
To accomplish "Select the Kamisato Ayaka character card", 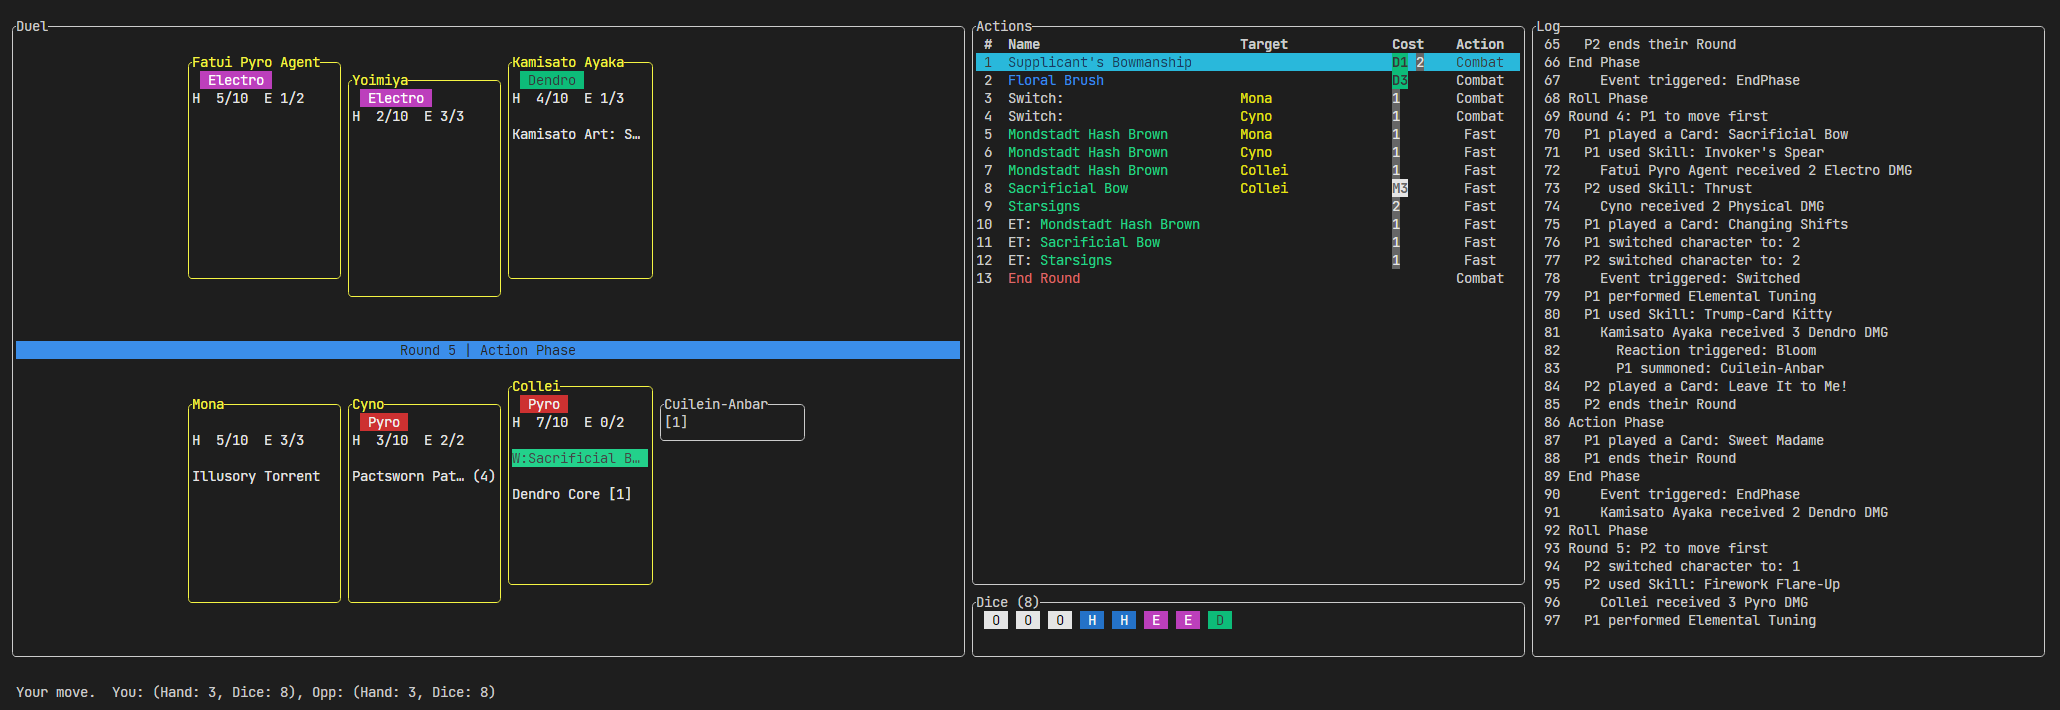I will coord(580,170).
